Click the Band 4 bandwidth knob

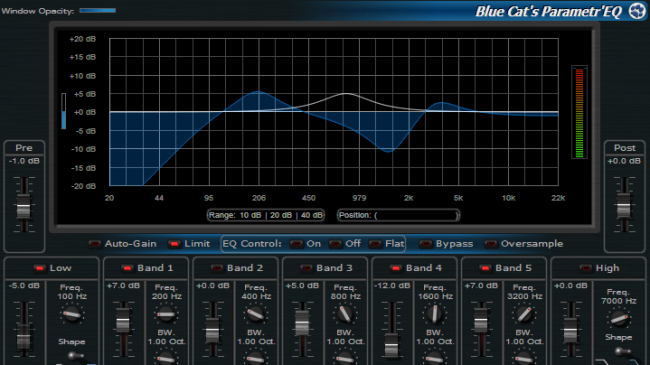[x=434, y=358]
